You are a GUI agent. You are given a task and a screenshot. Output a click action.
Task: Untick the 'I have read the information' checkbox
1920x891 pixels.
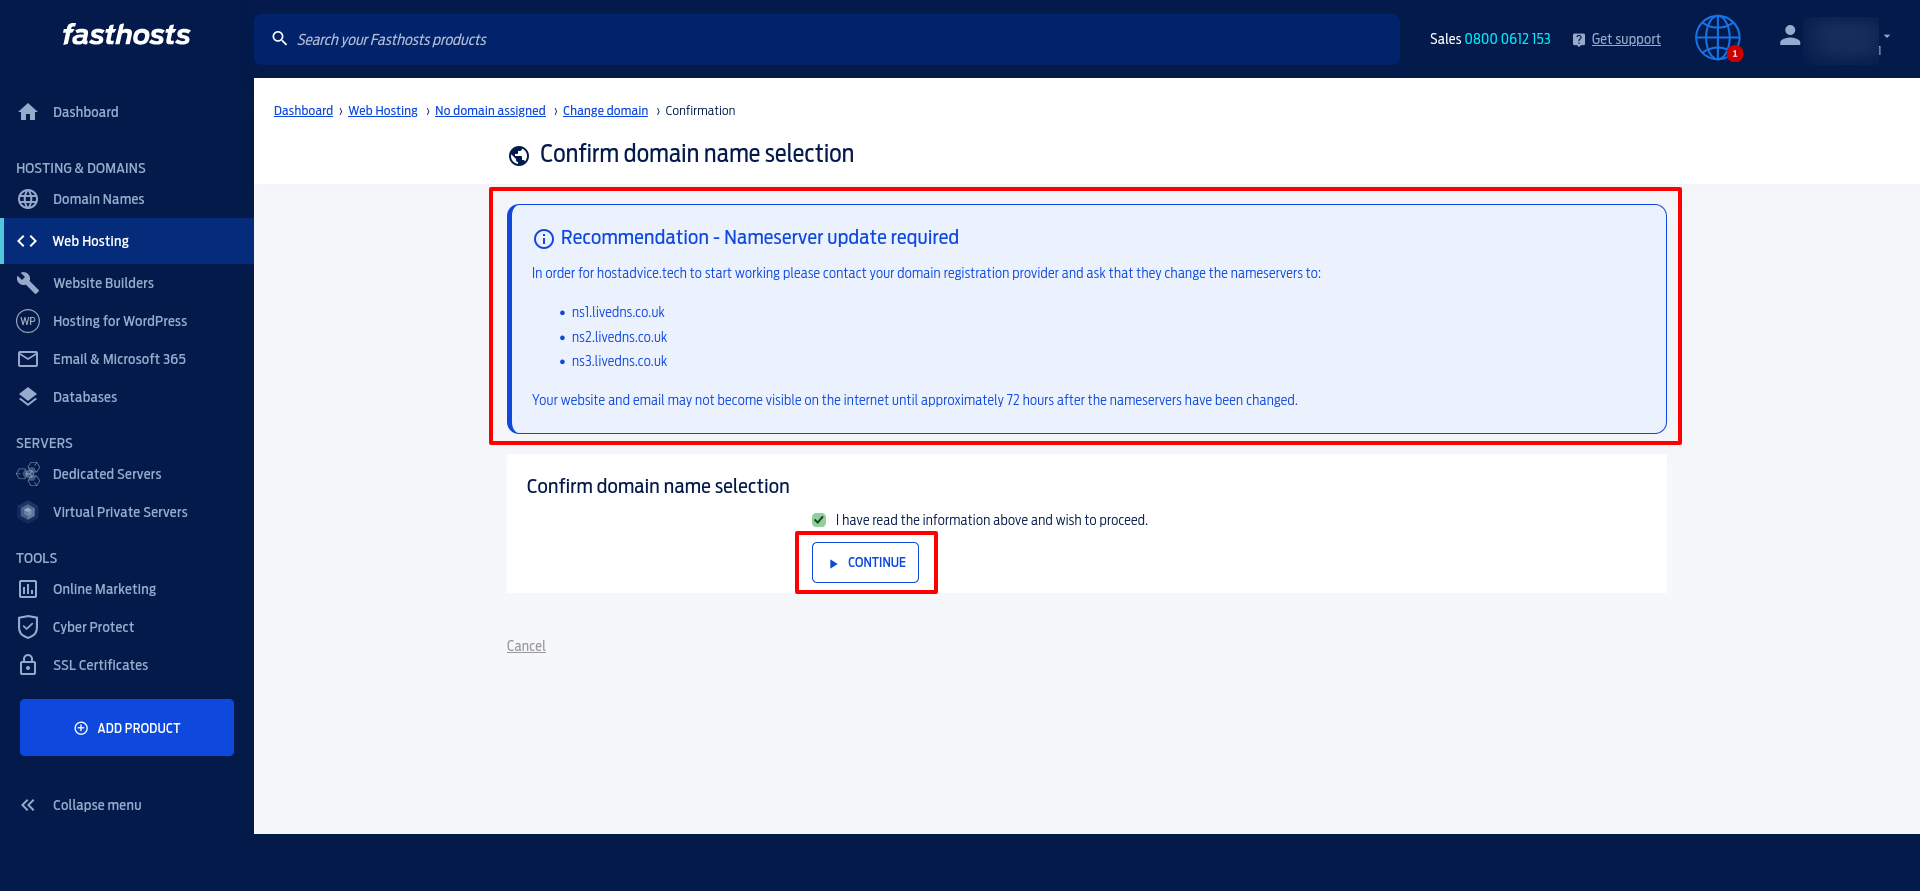819,520
